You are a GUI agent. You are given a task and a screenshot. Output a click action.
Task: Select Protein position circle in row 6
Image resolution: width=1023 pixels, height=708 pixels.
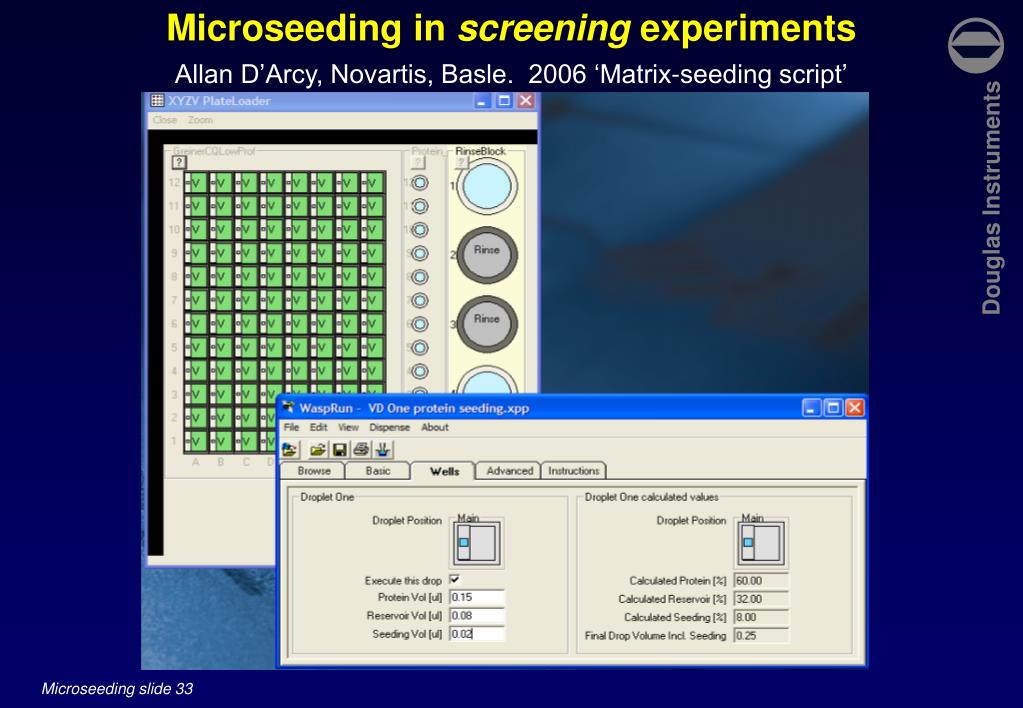(x=420, y=324)
